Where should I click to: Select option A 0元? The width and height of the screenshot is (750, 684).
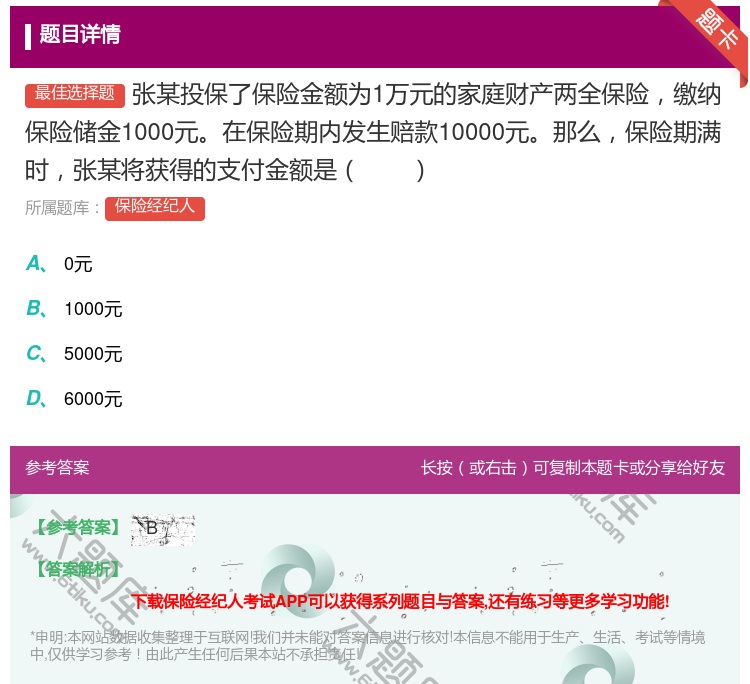[x=59, y=264]
